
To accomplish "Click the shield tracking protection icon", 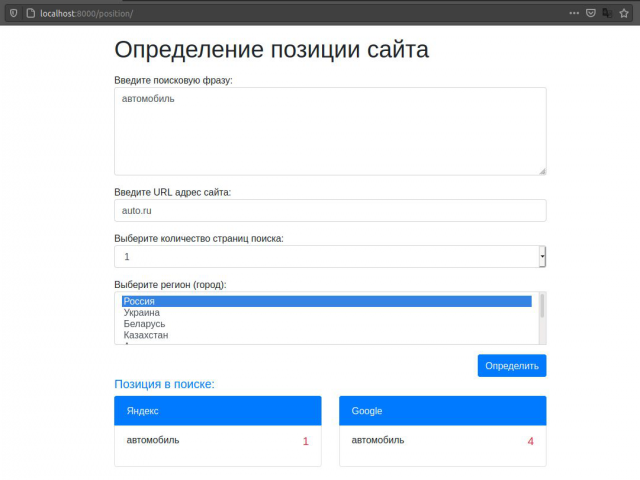I will 13,13.
